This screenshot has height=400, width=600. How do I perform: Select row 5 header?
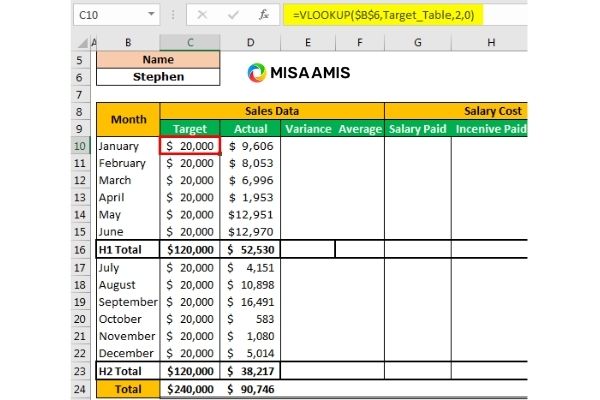point(80,60)
